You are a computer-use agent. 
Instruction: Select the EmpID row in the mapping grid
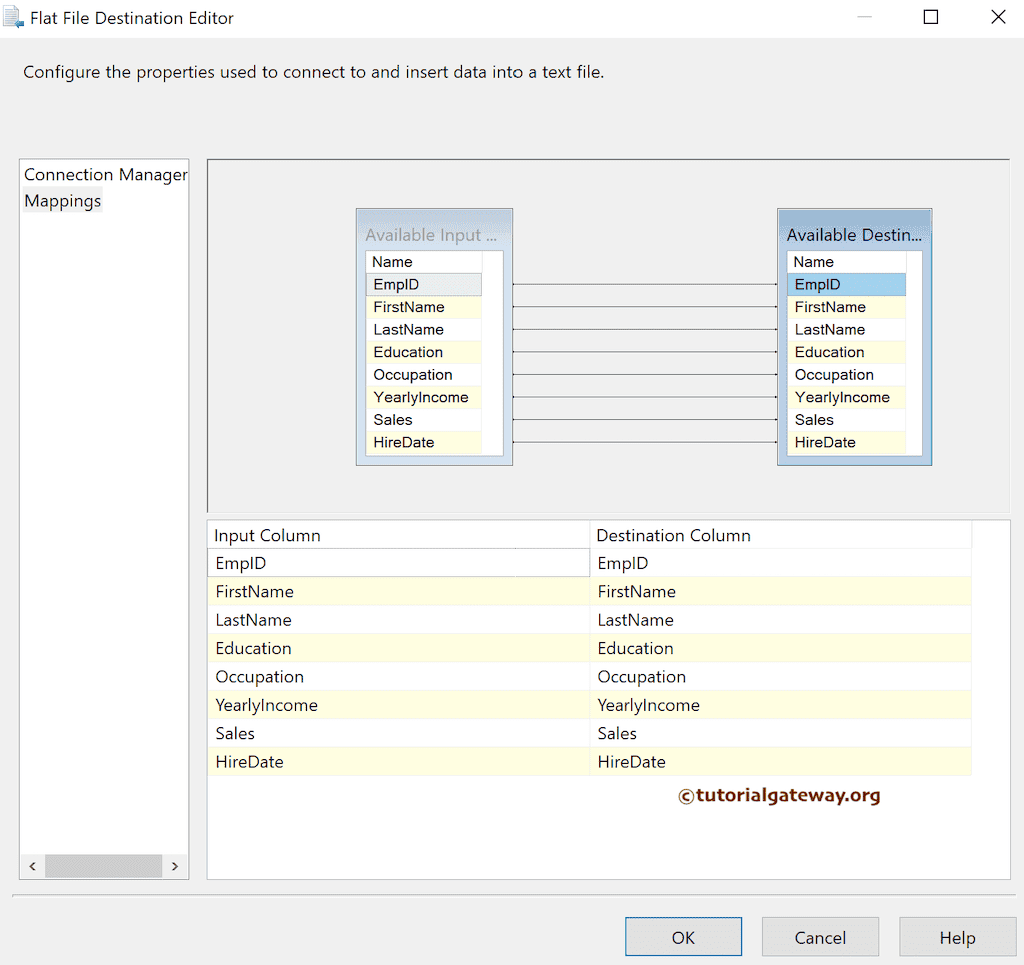tap(398, 562)
